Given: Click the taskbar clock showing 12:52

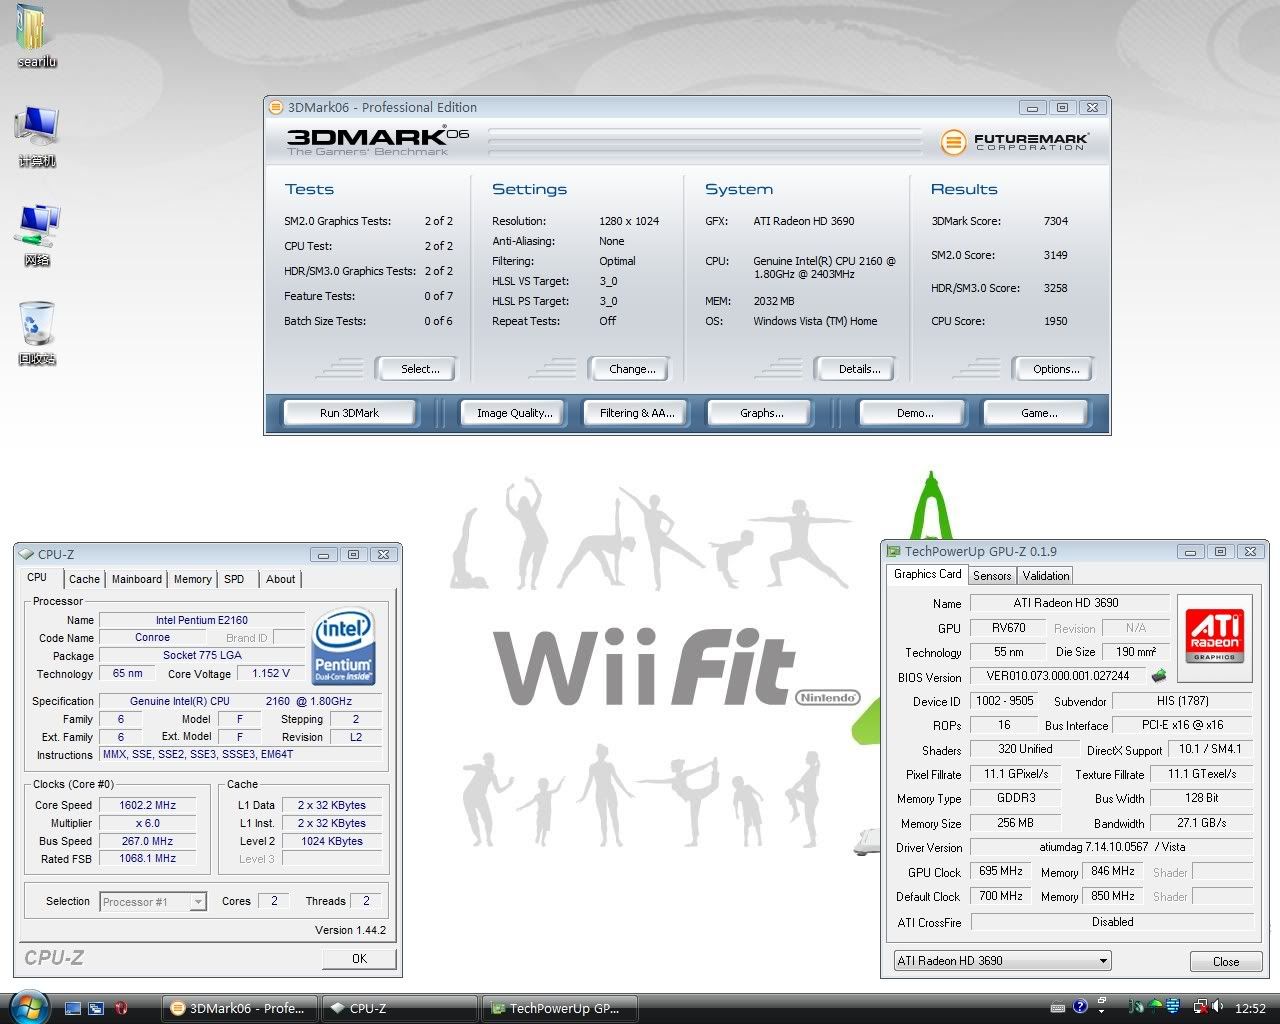Looking at the screenshot, I should tap(1250, 1008).
